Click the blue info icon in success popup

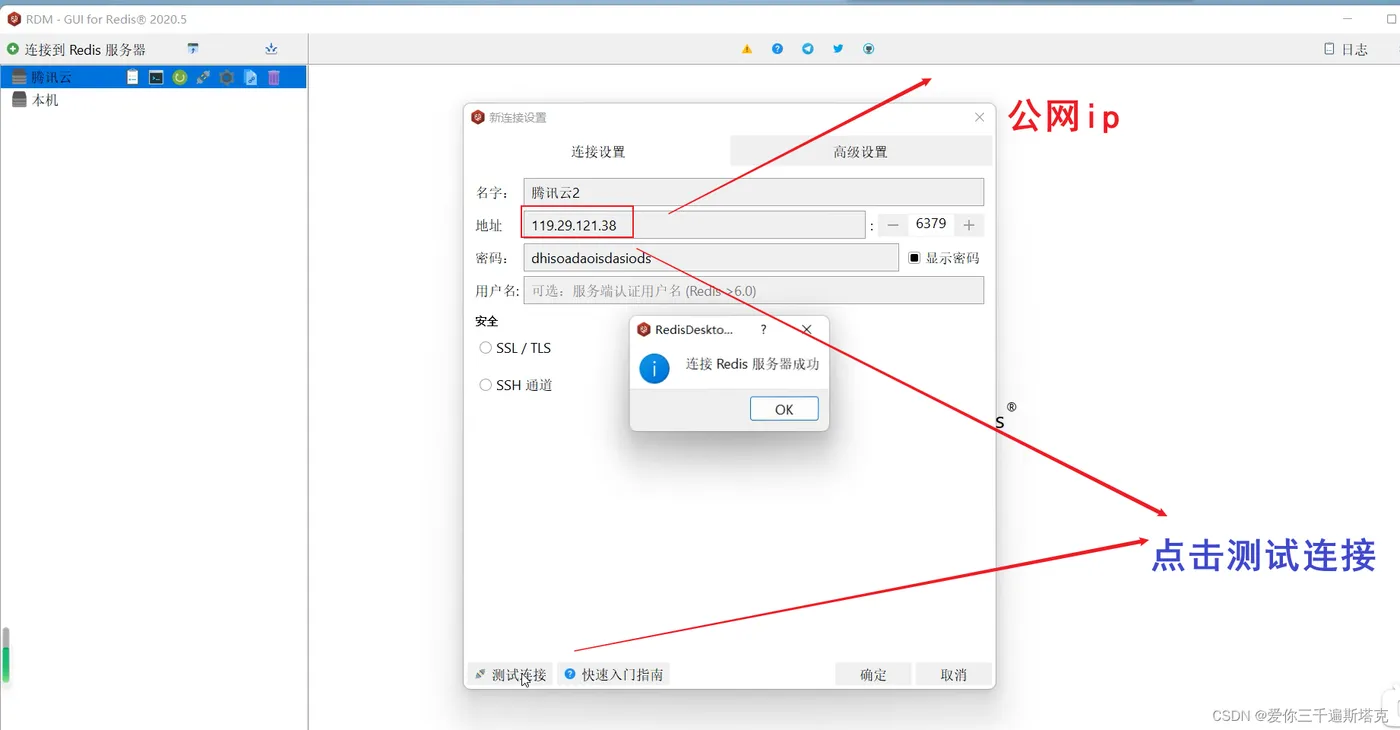[x=654, y=368]
